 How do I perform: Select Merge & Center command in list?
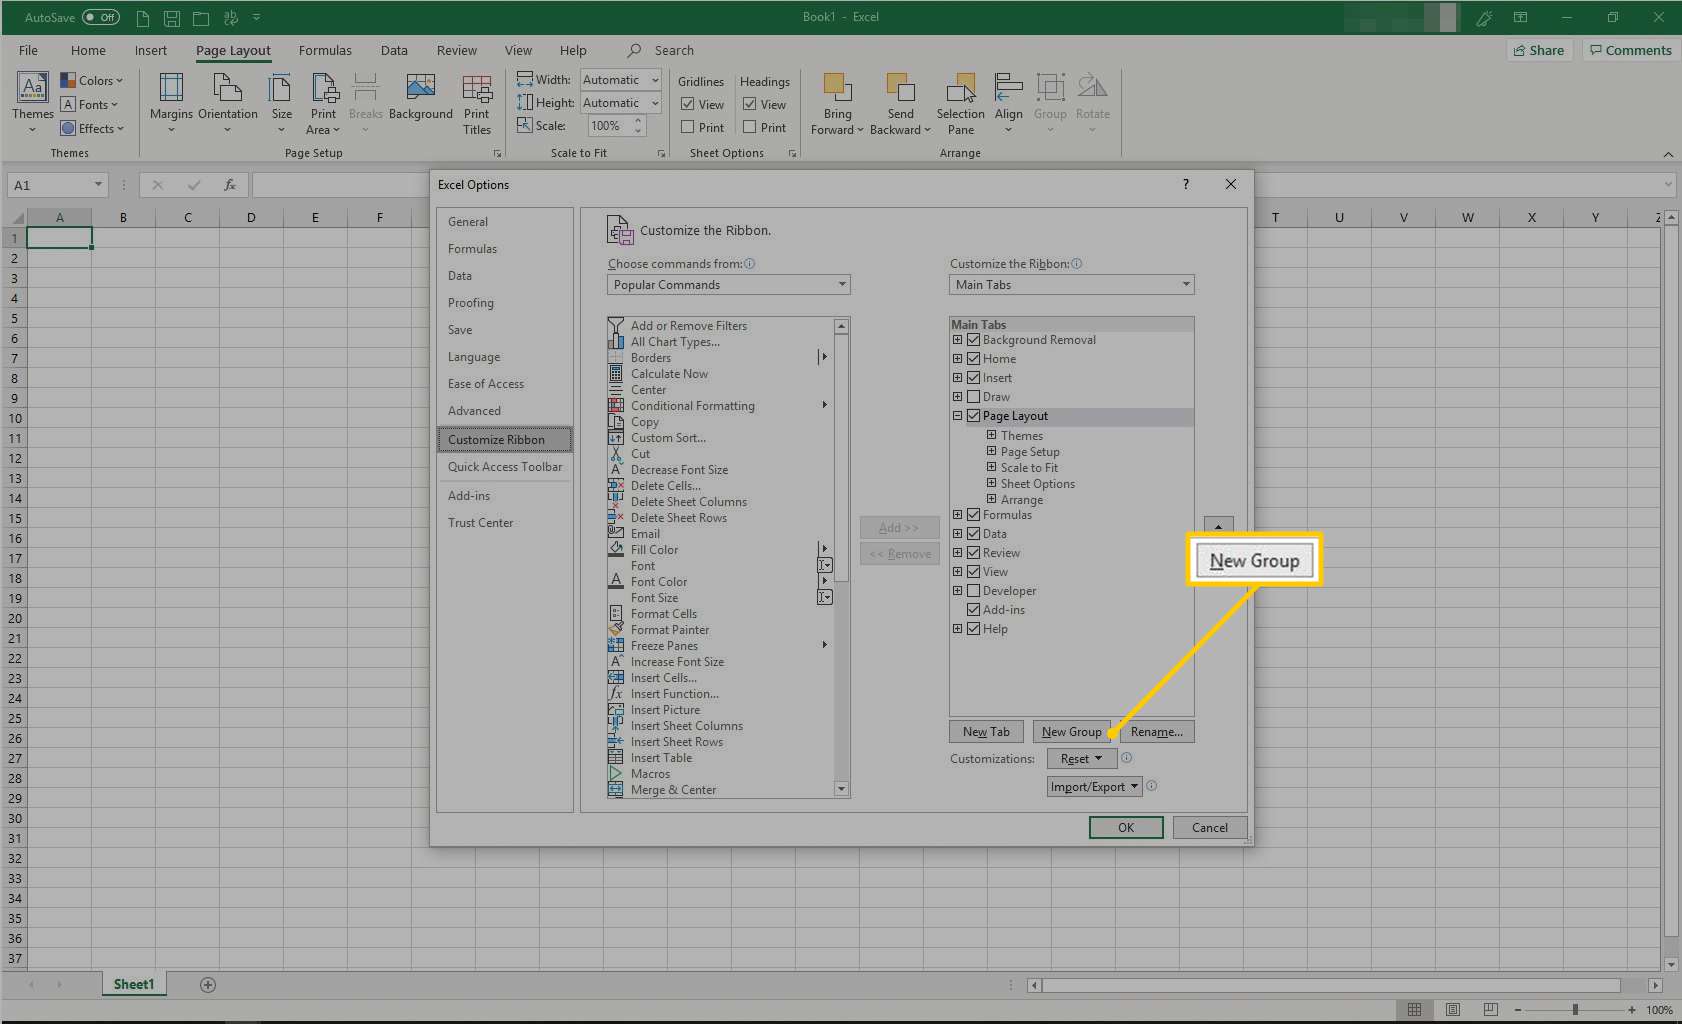tap(673, 790)
